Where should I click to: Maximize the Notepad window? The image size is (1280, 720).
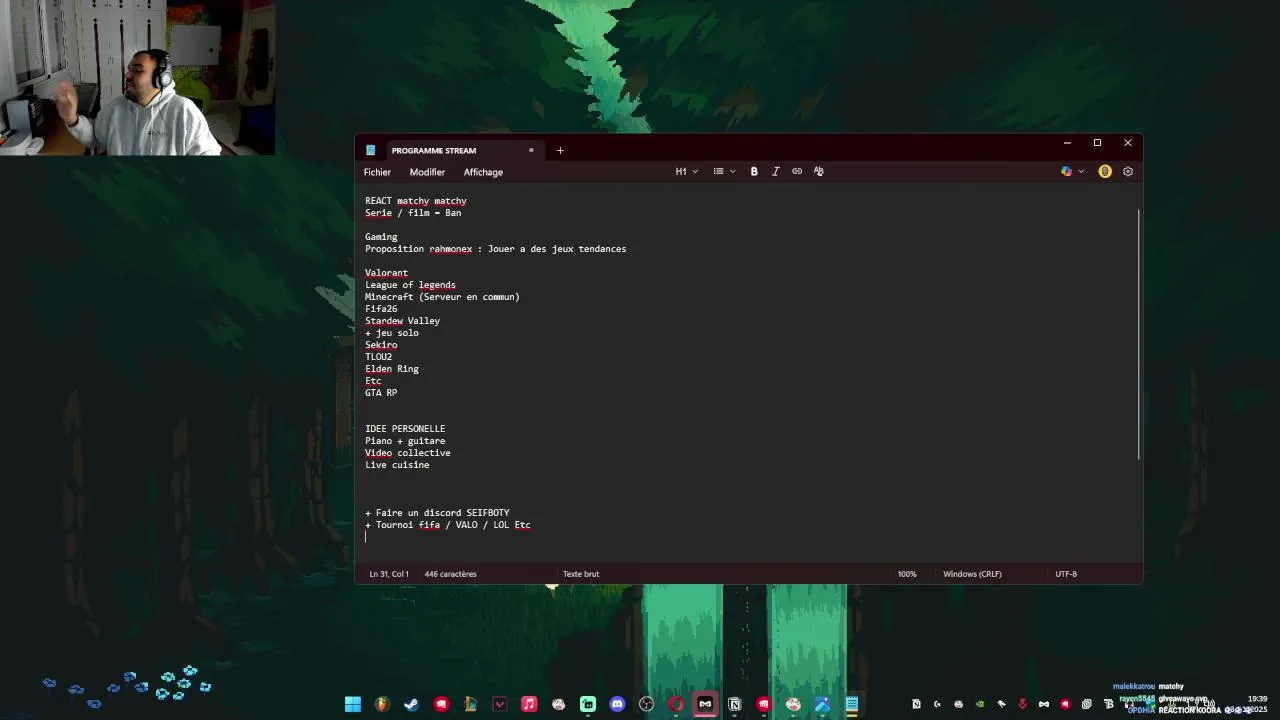click(x=1097, y=143)
